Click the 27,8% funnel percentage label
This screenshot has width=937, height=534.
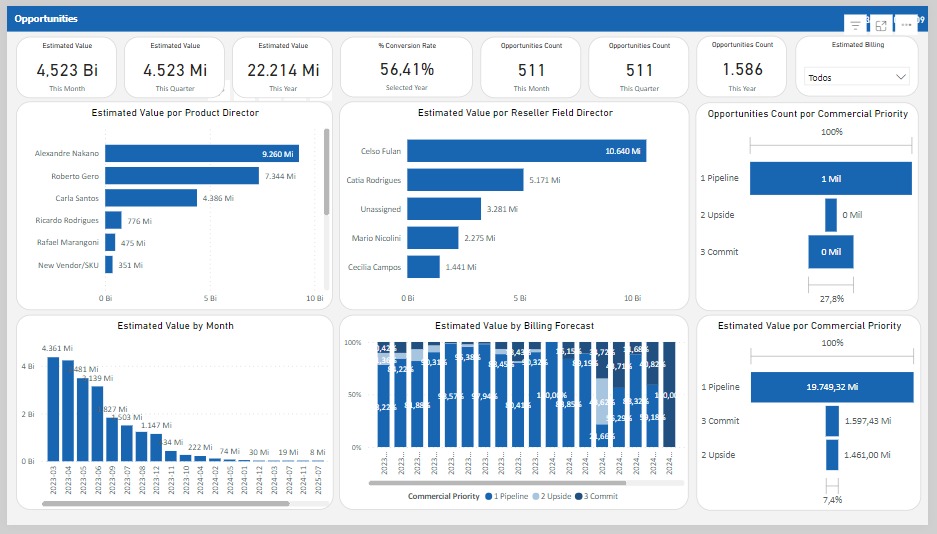pos(831,299)
